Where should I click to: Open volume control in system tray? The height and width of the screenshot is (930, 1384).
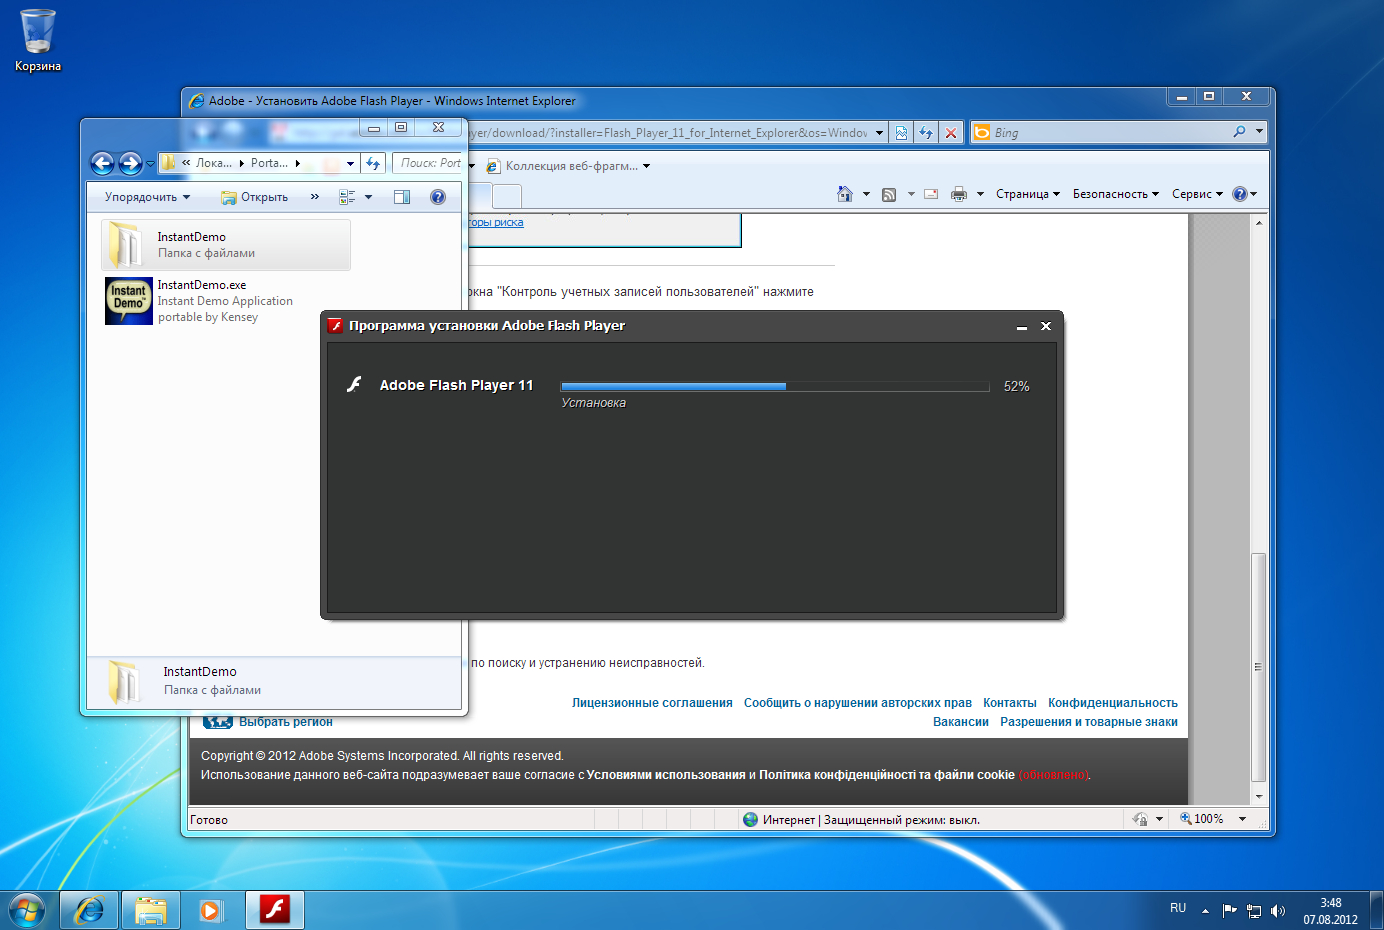pos(1278,911)
